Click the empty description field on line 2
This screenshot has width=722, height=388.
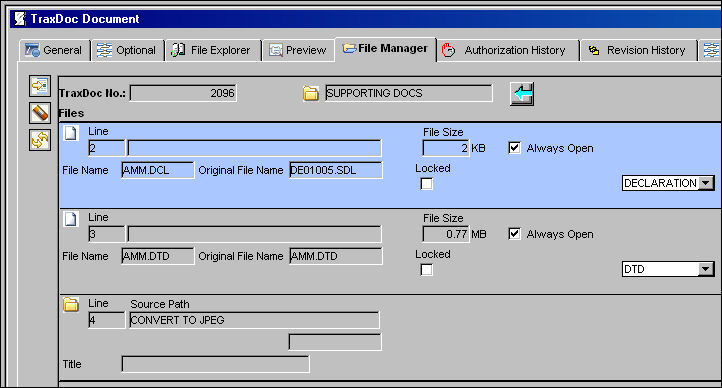(254, 148)
